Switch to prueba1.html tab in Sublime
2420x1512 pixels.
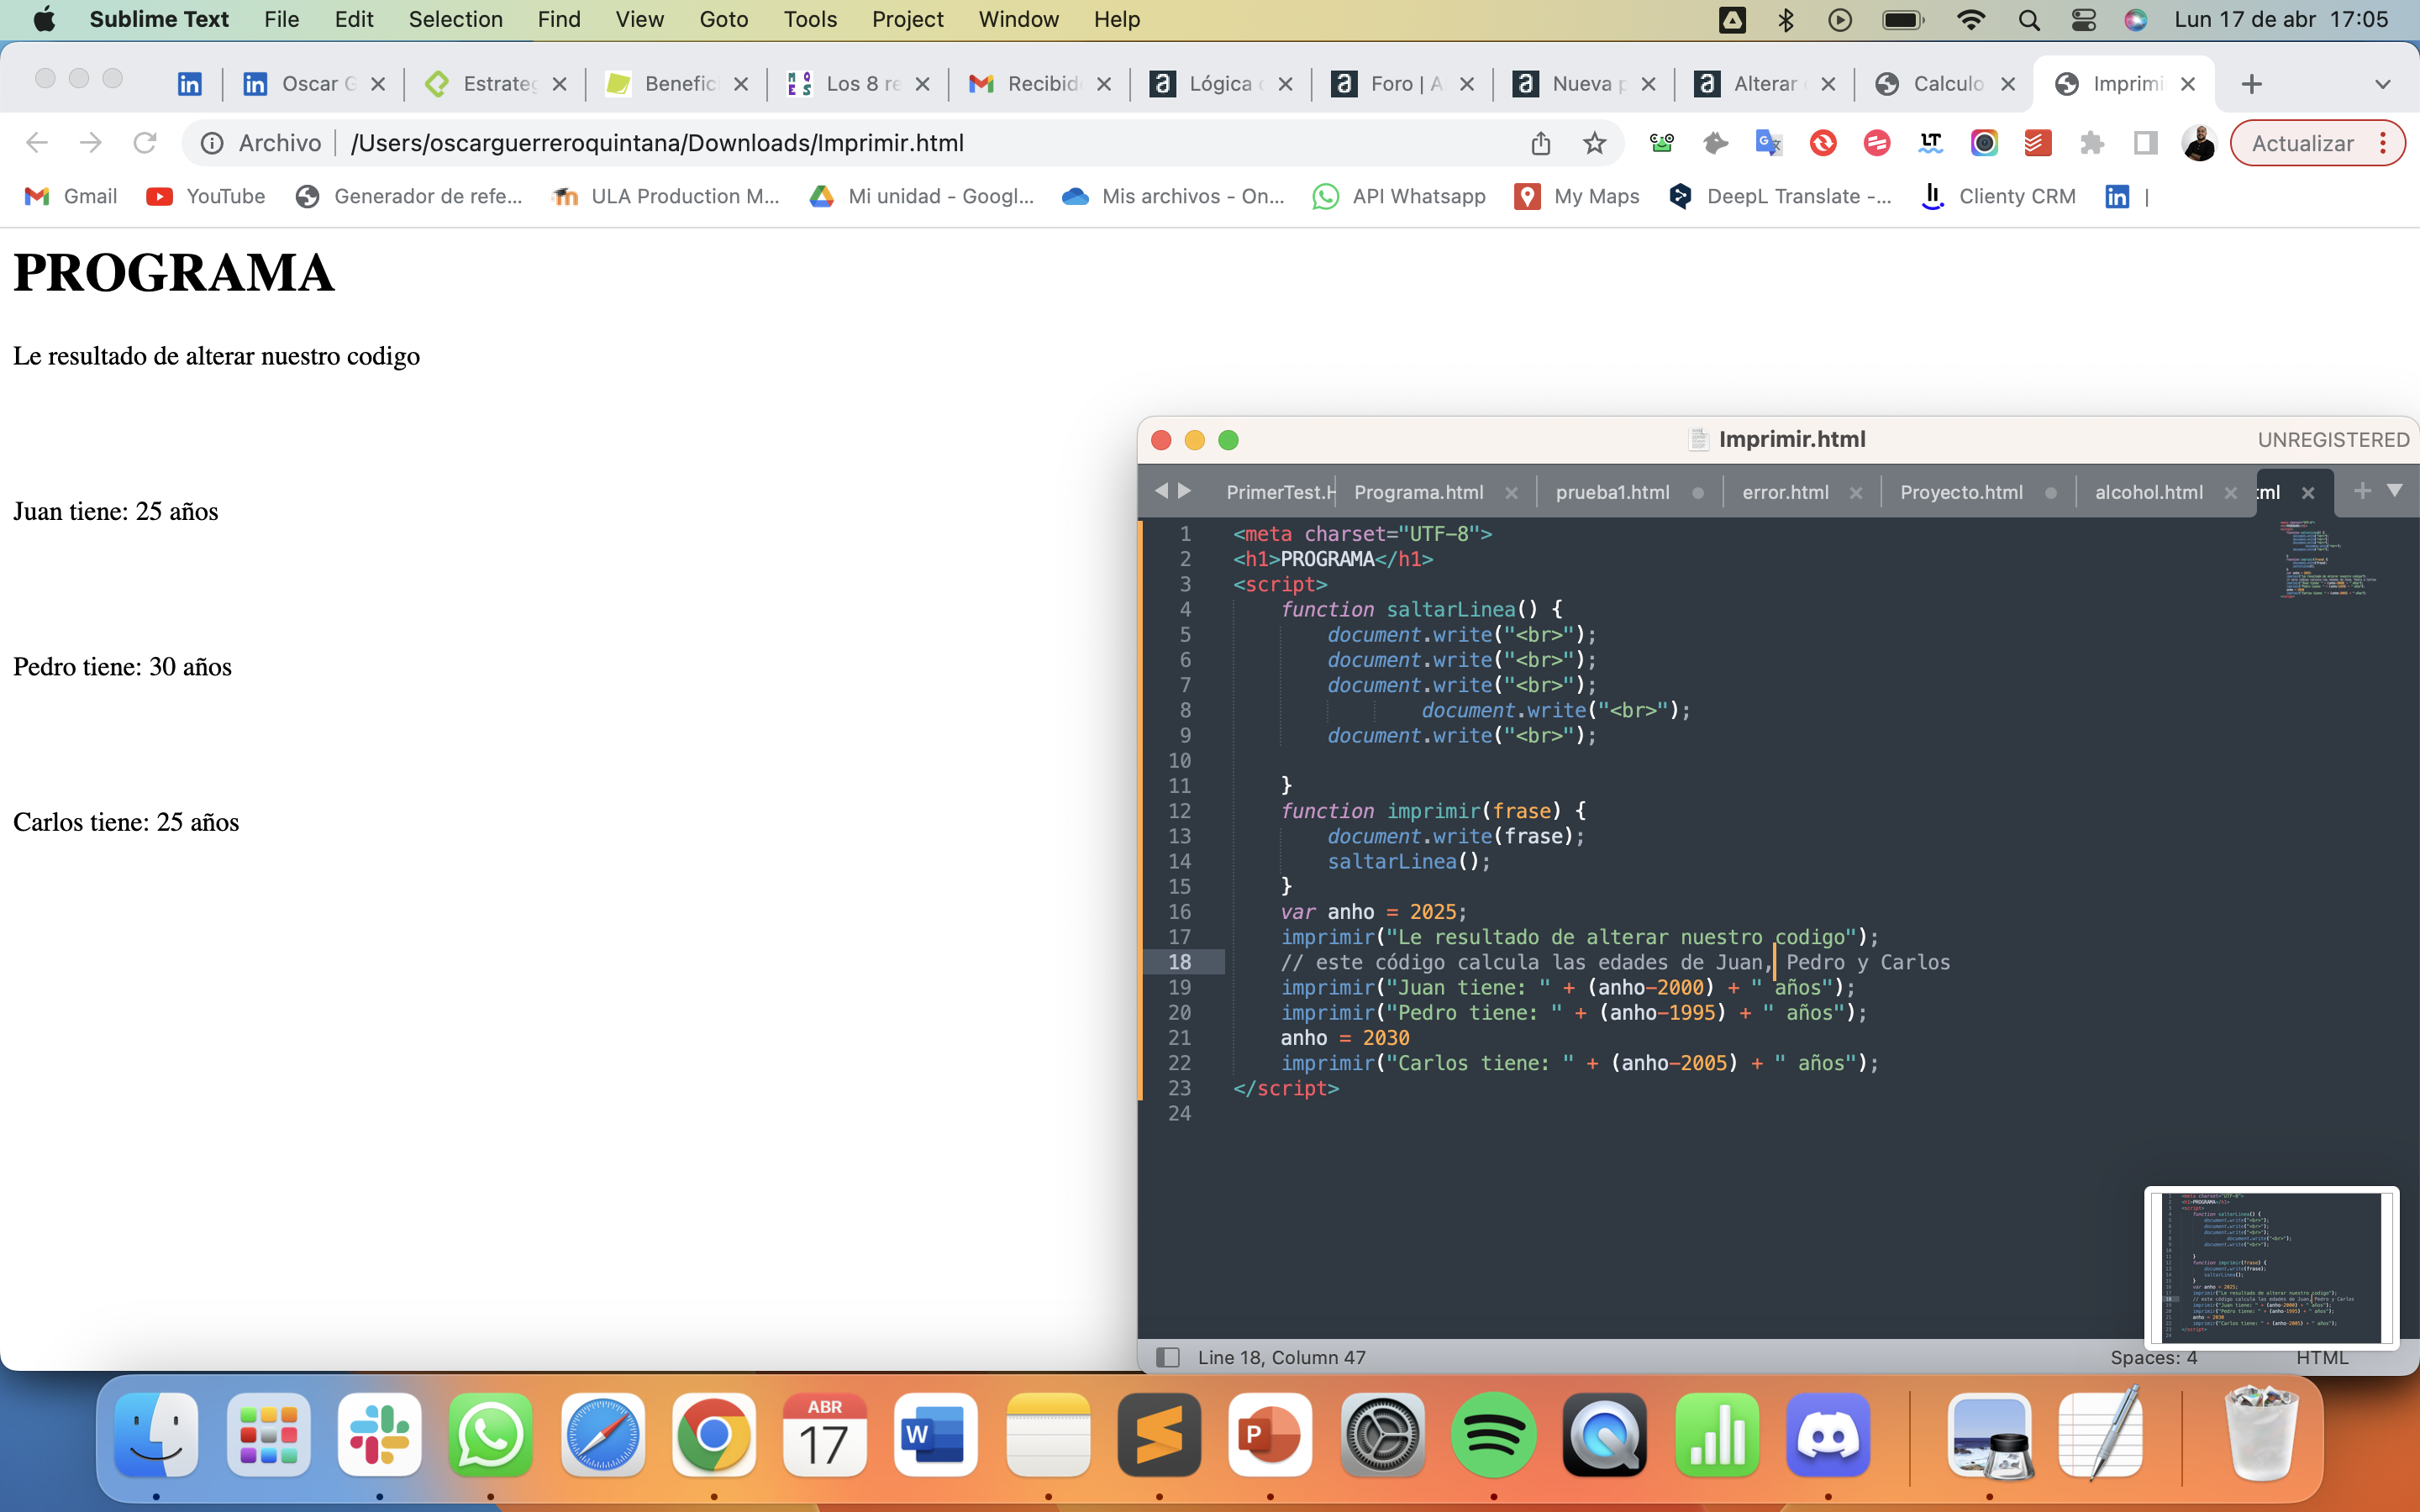pos(1612,492)
